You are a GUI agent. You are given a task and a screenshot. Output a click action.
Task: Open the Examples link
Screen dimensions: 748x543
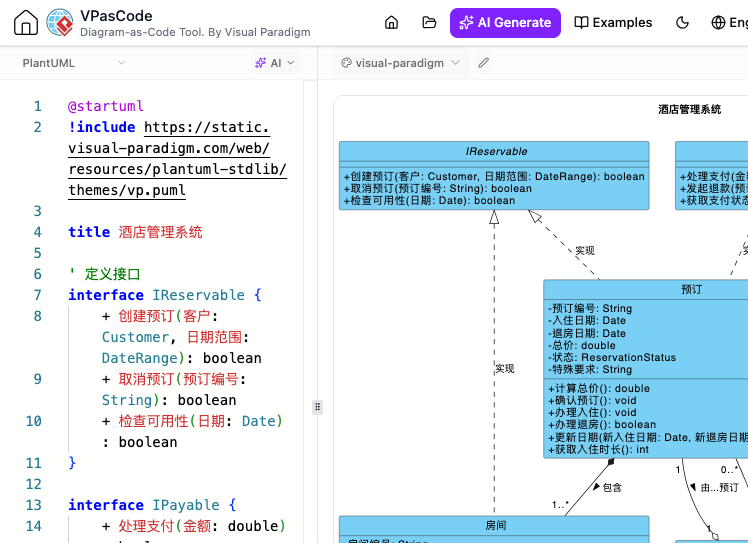[x=613, y=22]
